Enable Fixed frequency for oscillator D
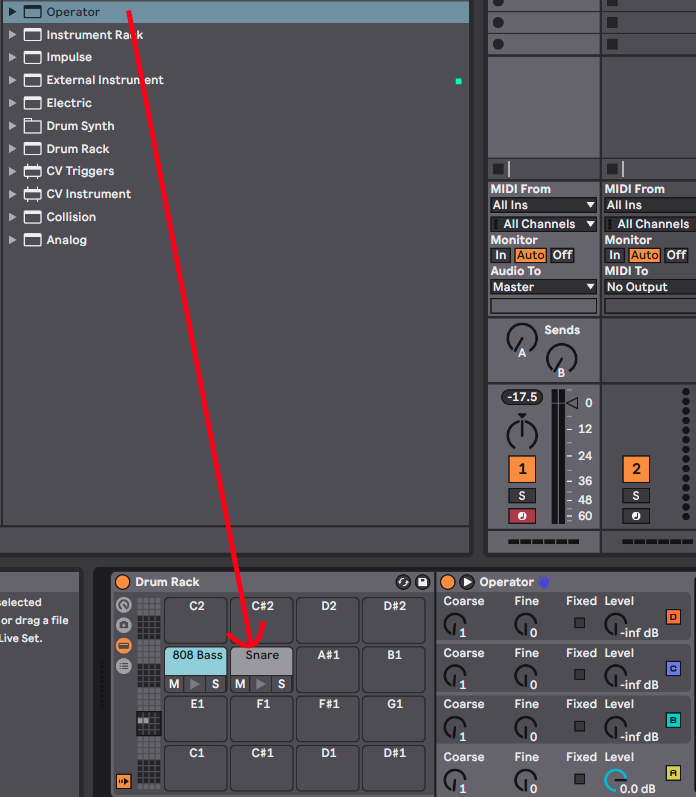Image resolution: width=696 pixels, height=797 pixels. tap(580, 623)
